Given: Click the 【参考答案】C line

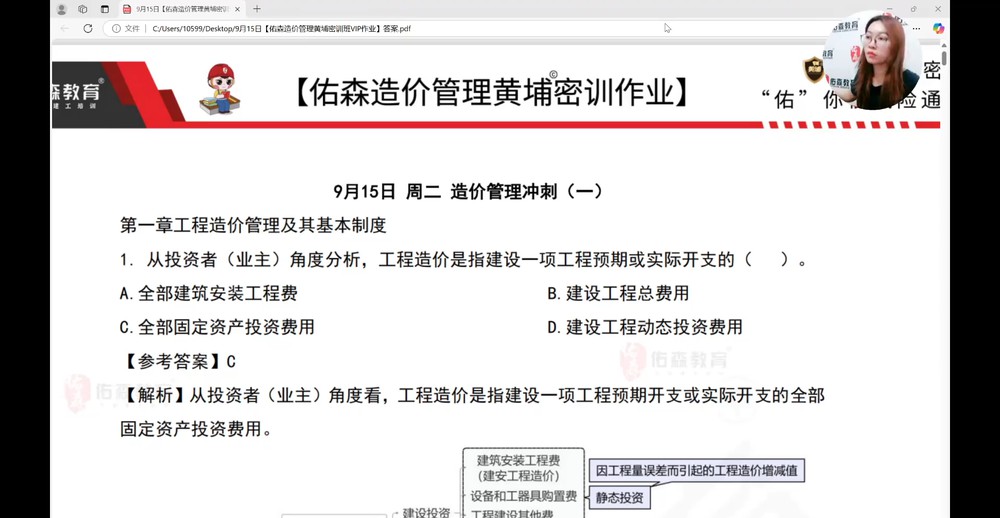Looking at the screenshot, I should point(178,362).
